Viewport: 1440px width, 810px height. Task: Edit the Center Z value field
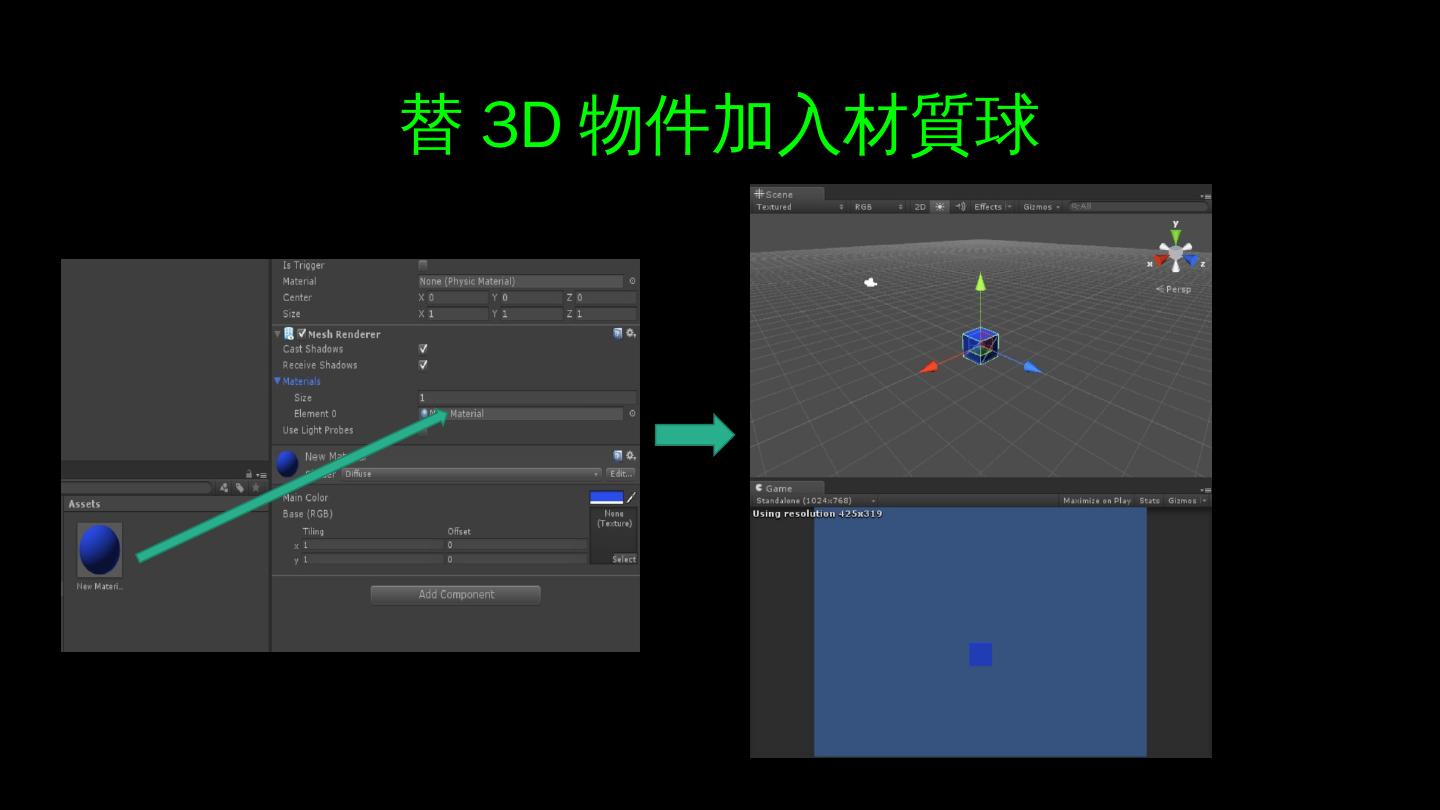coord(605,298)
